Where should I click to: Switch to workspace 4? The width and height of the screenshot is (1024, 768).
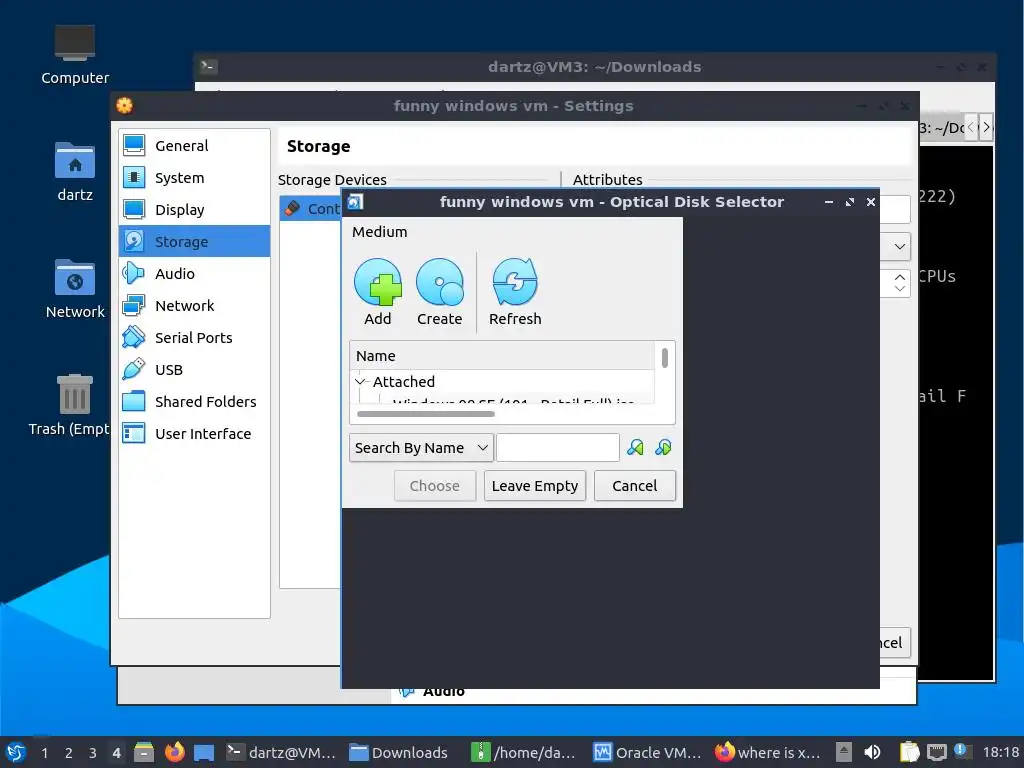point(116,752)
